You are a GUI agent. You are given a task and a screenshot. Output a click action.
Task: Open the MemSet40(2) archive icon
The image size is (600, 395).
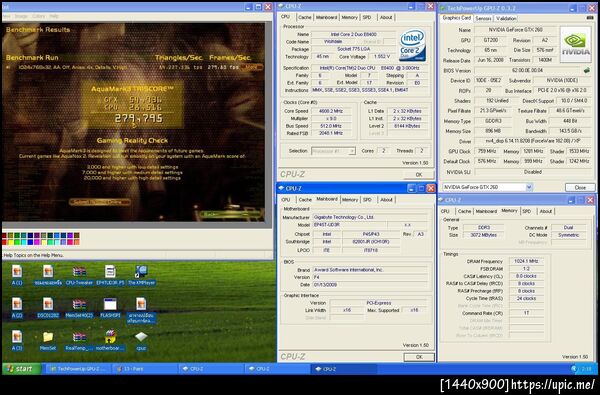tap(79, 308)
